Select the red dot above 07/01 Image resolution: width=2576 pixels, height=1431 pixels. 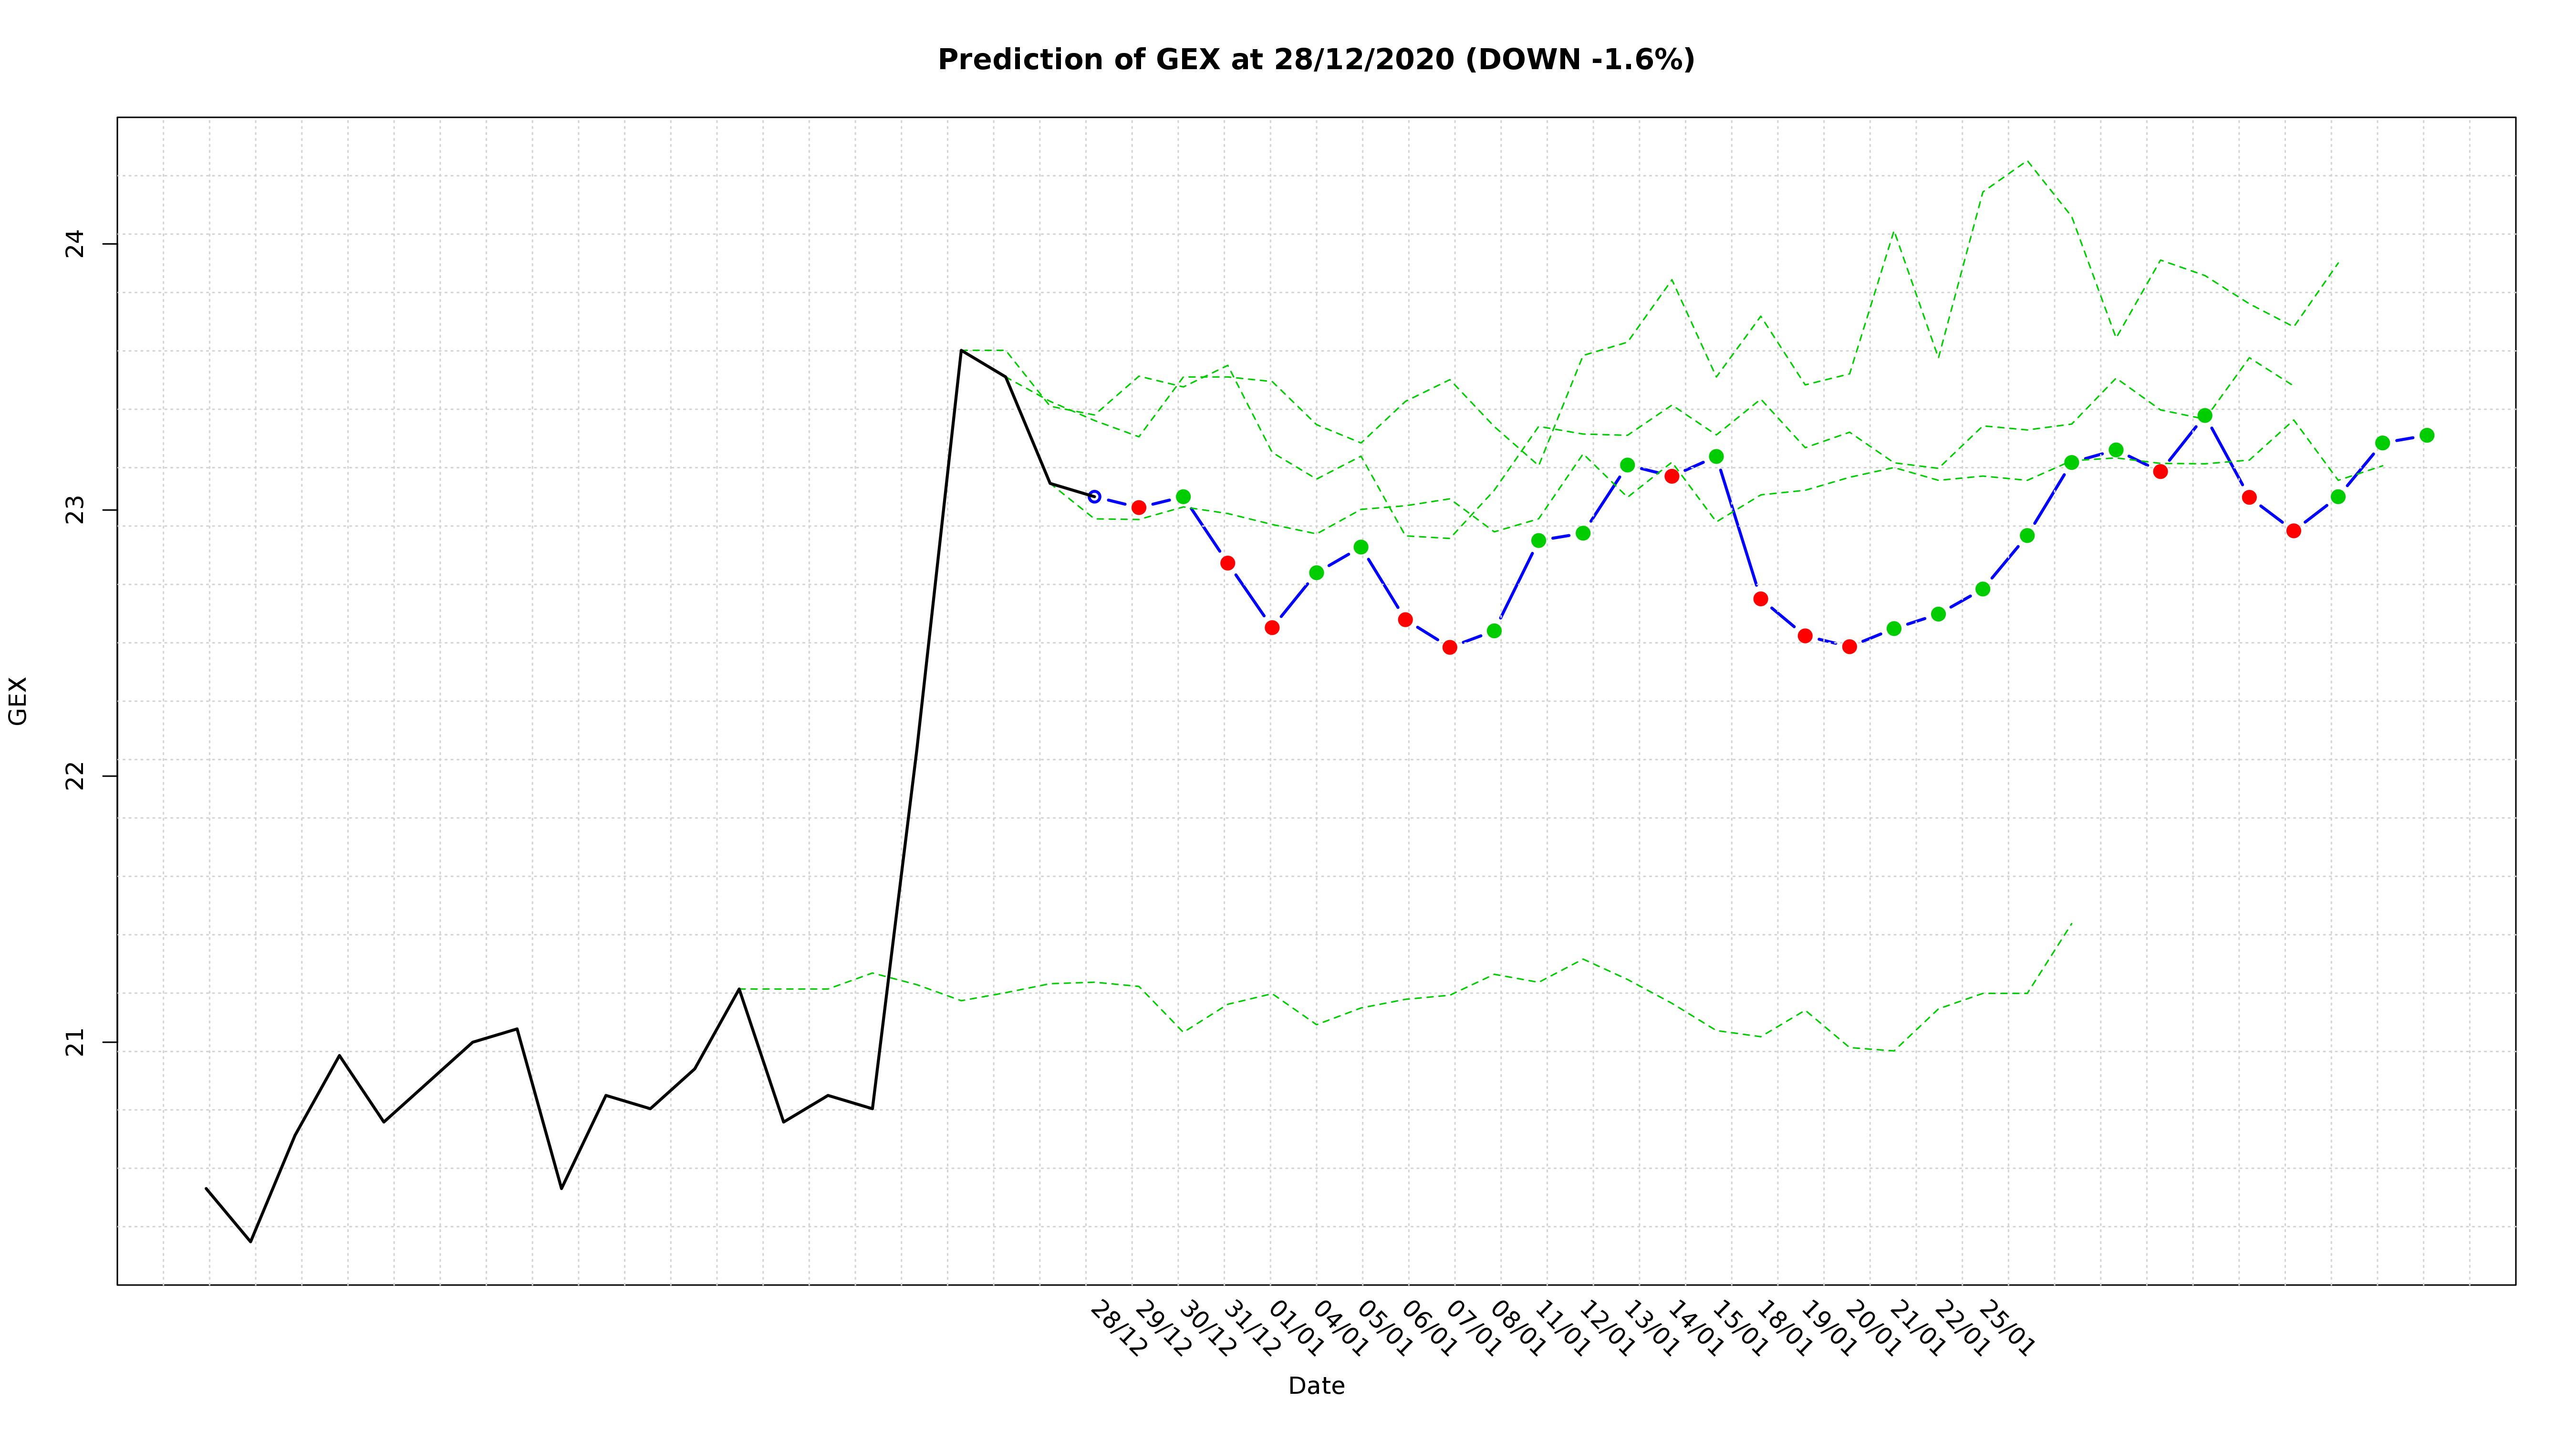1449,647
